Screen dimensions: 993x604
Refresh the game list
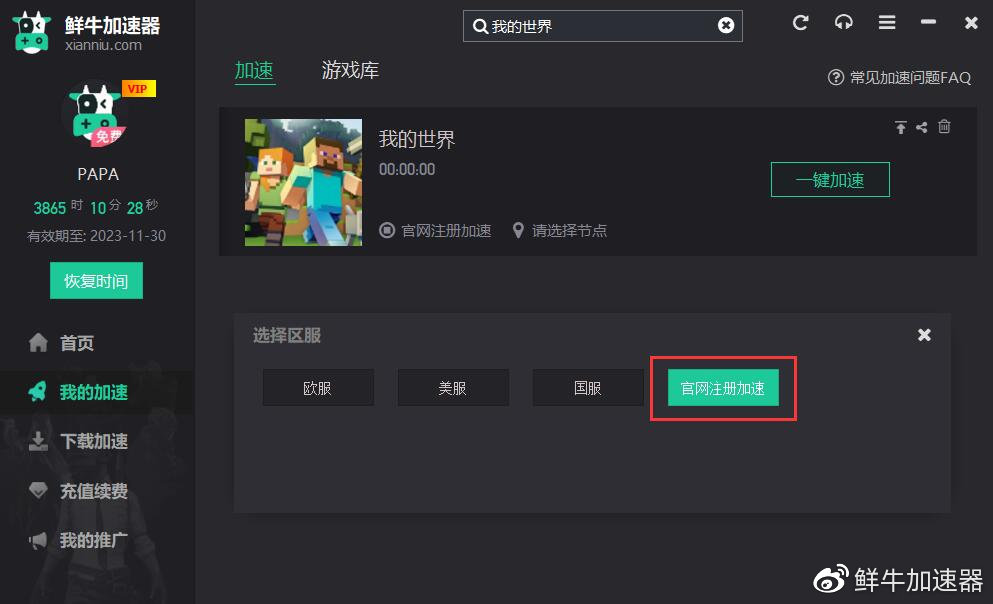pyautogui.click(x=800, y=22)
